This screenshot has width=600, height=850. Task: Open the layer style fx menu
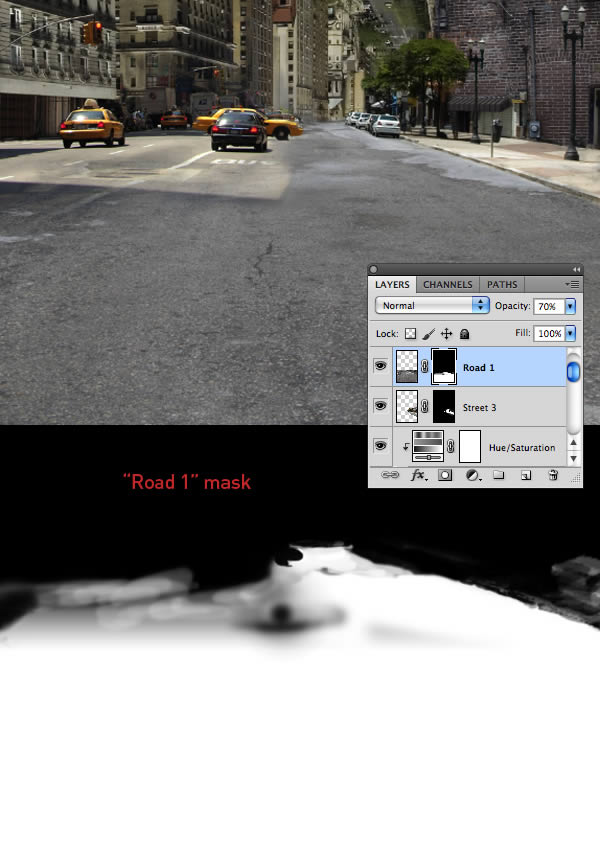tap(419, 475)
